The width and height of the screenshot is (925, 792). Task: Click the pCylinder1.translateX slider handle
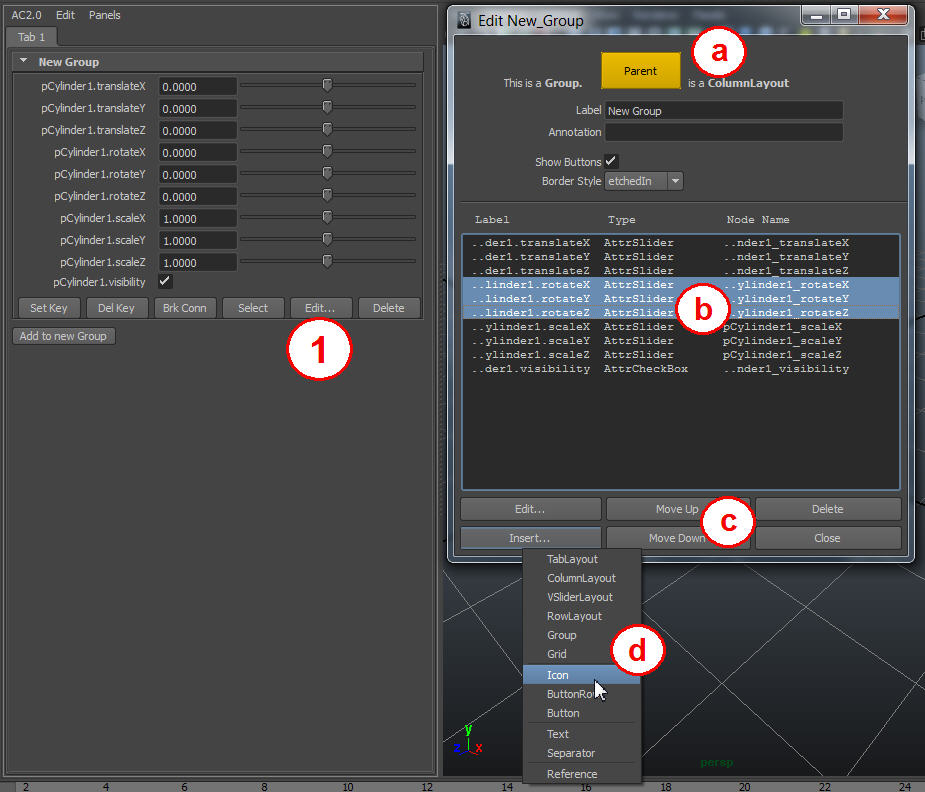click(327, 86)
